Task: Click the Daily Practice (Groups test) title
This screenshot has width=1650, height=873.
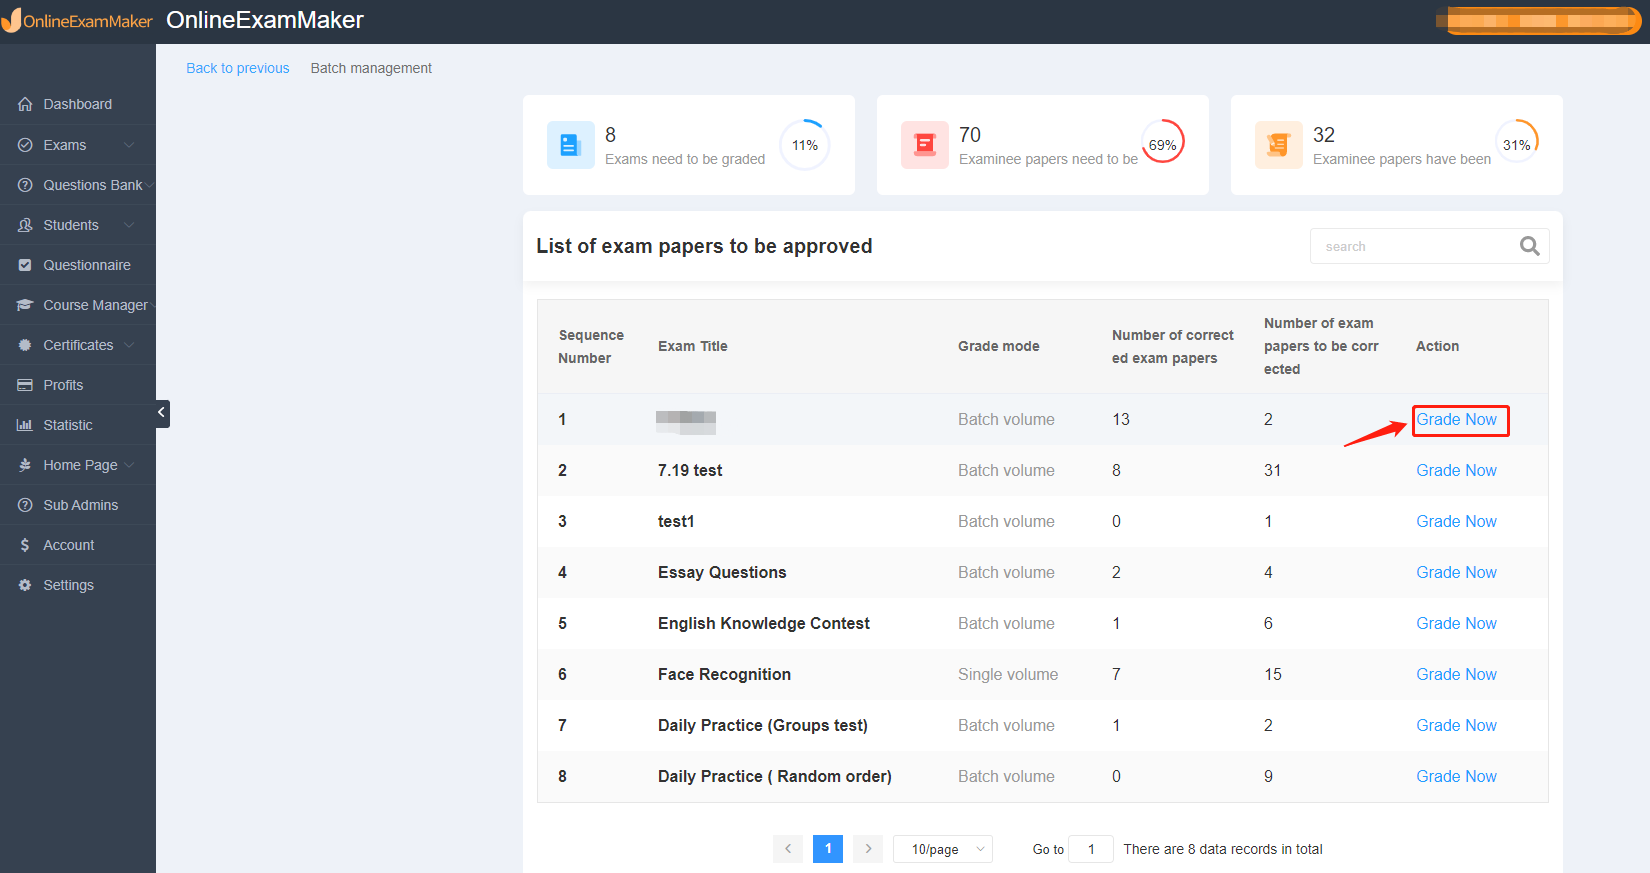Action: (x=763, y=725)
